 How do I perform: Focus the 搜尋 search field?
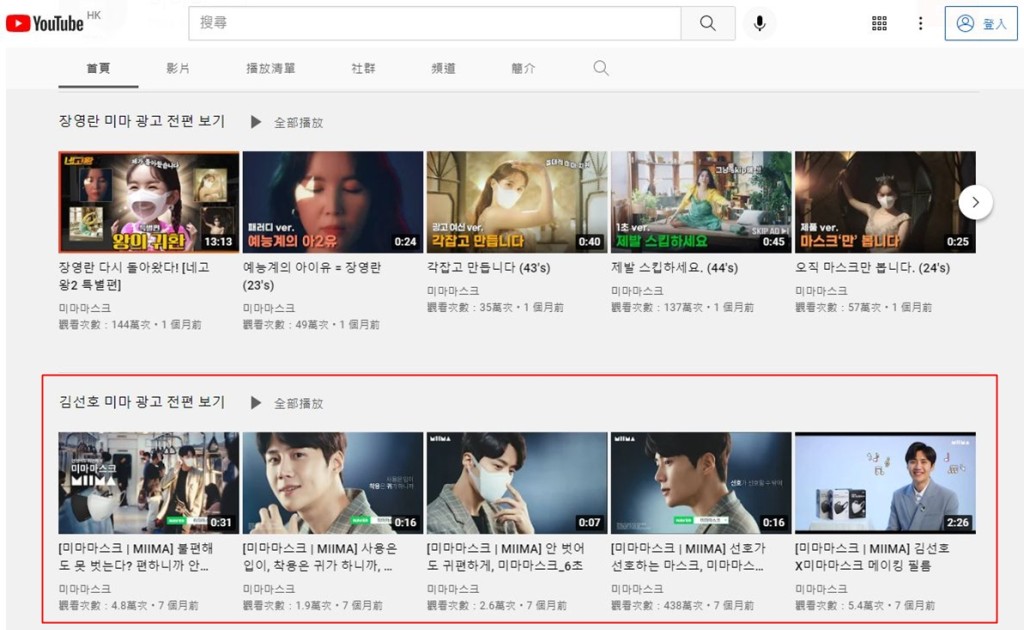pyautogui.click(x=435, y=23)
